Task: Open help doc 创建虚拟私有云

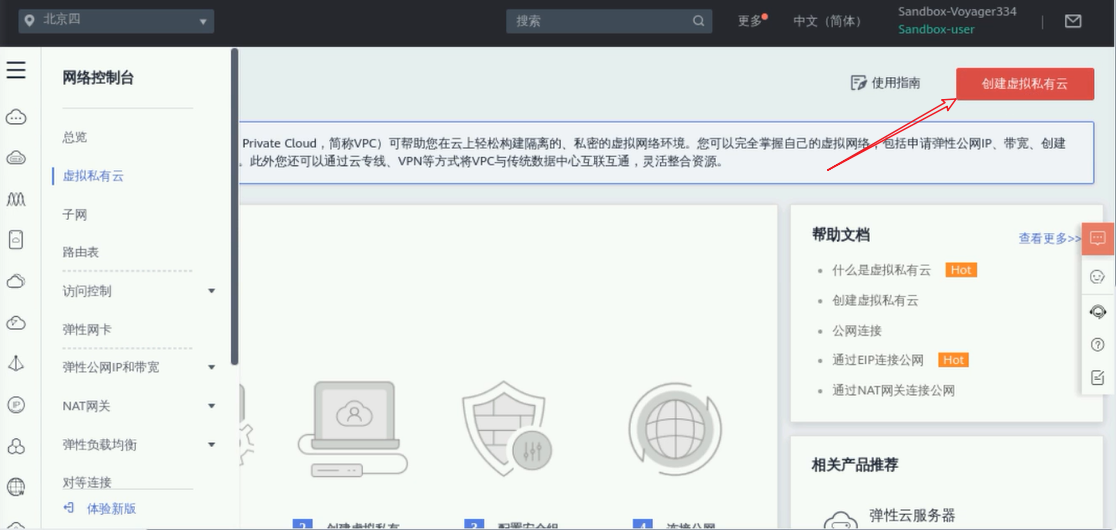Action: click(875, 300)
